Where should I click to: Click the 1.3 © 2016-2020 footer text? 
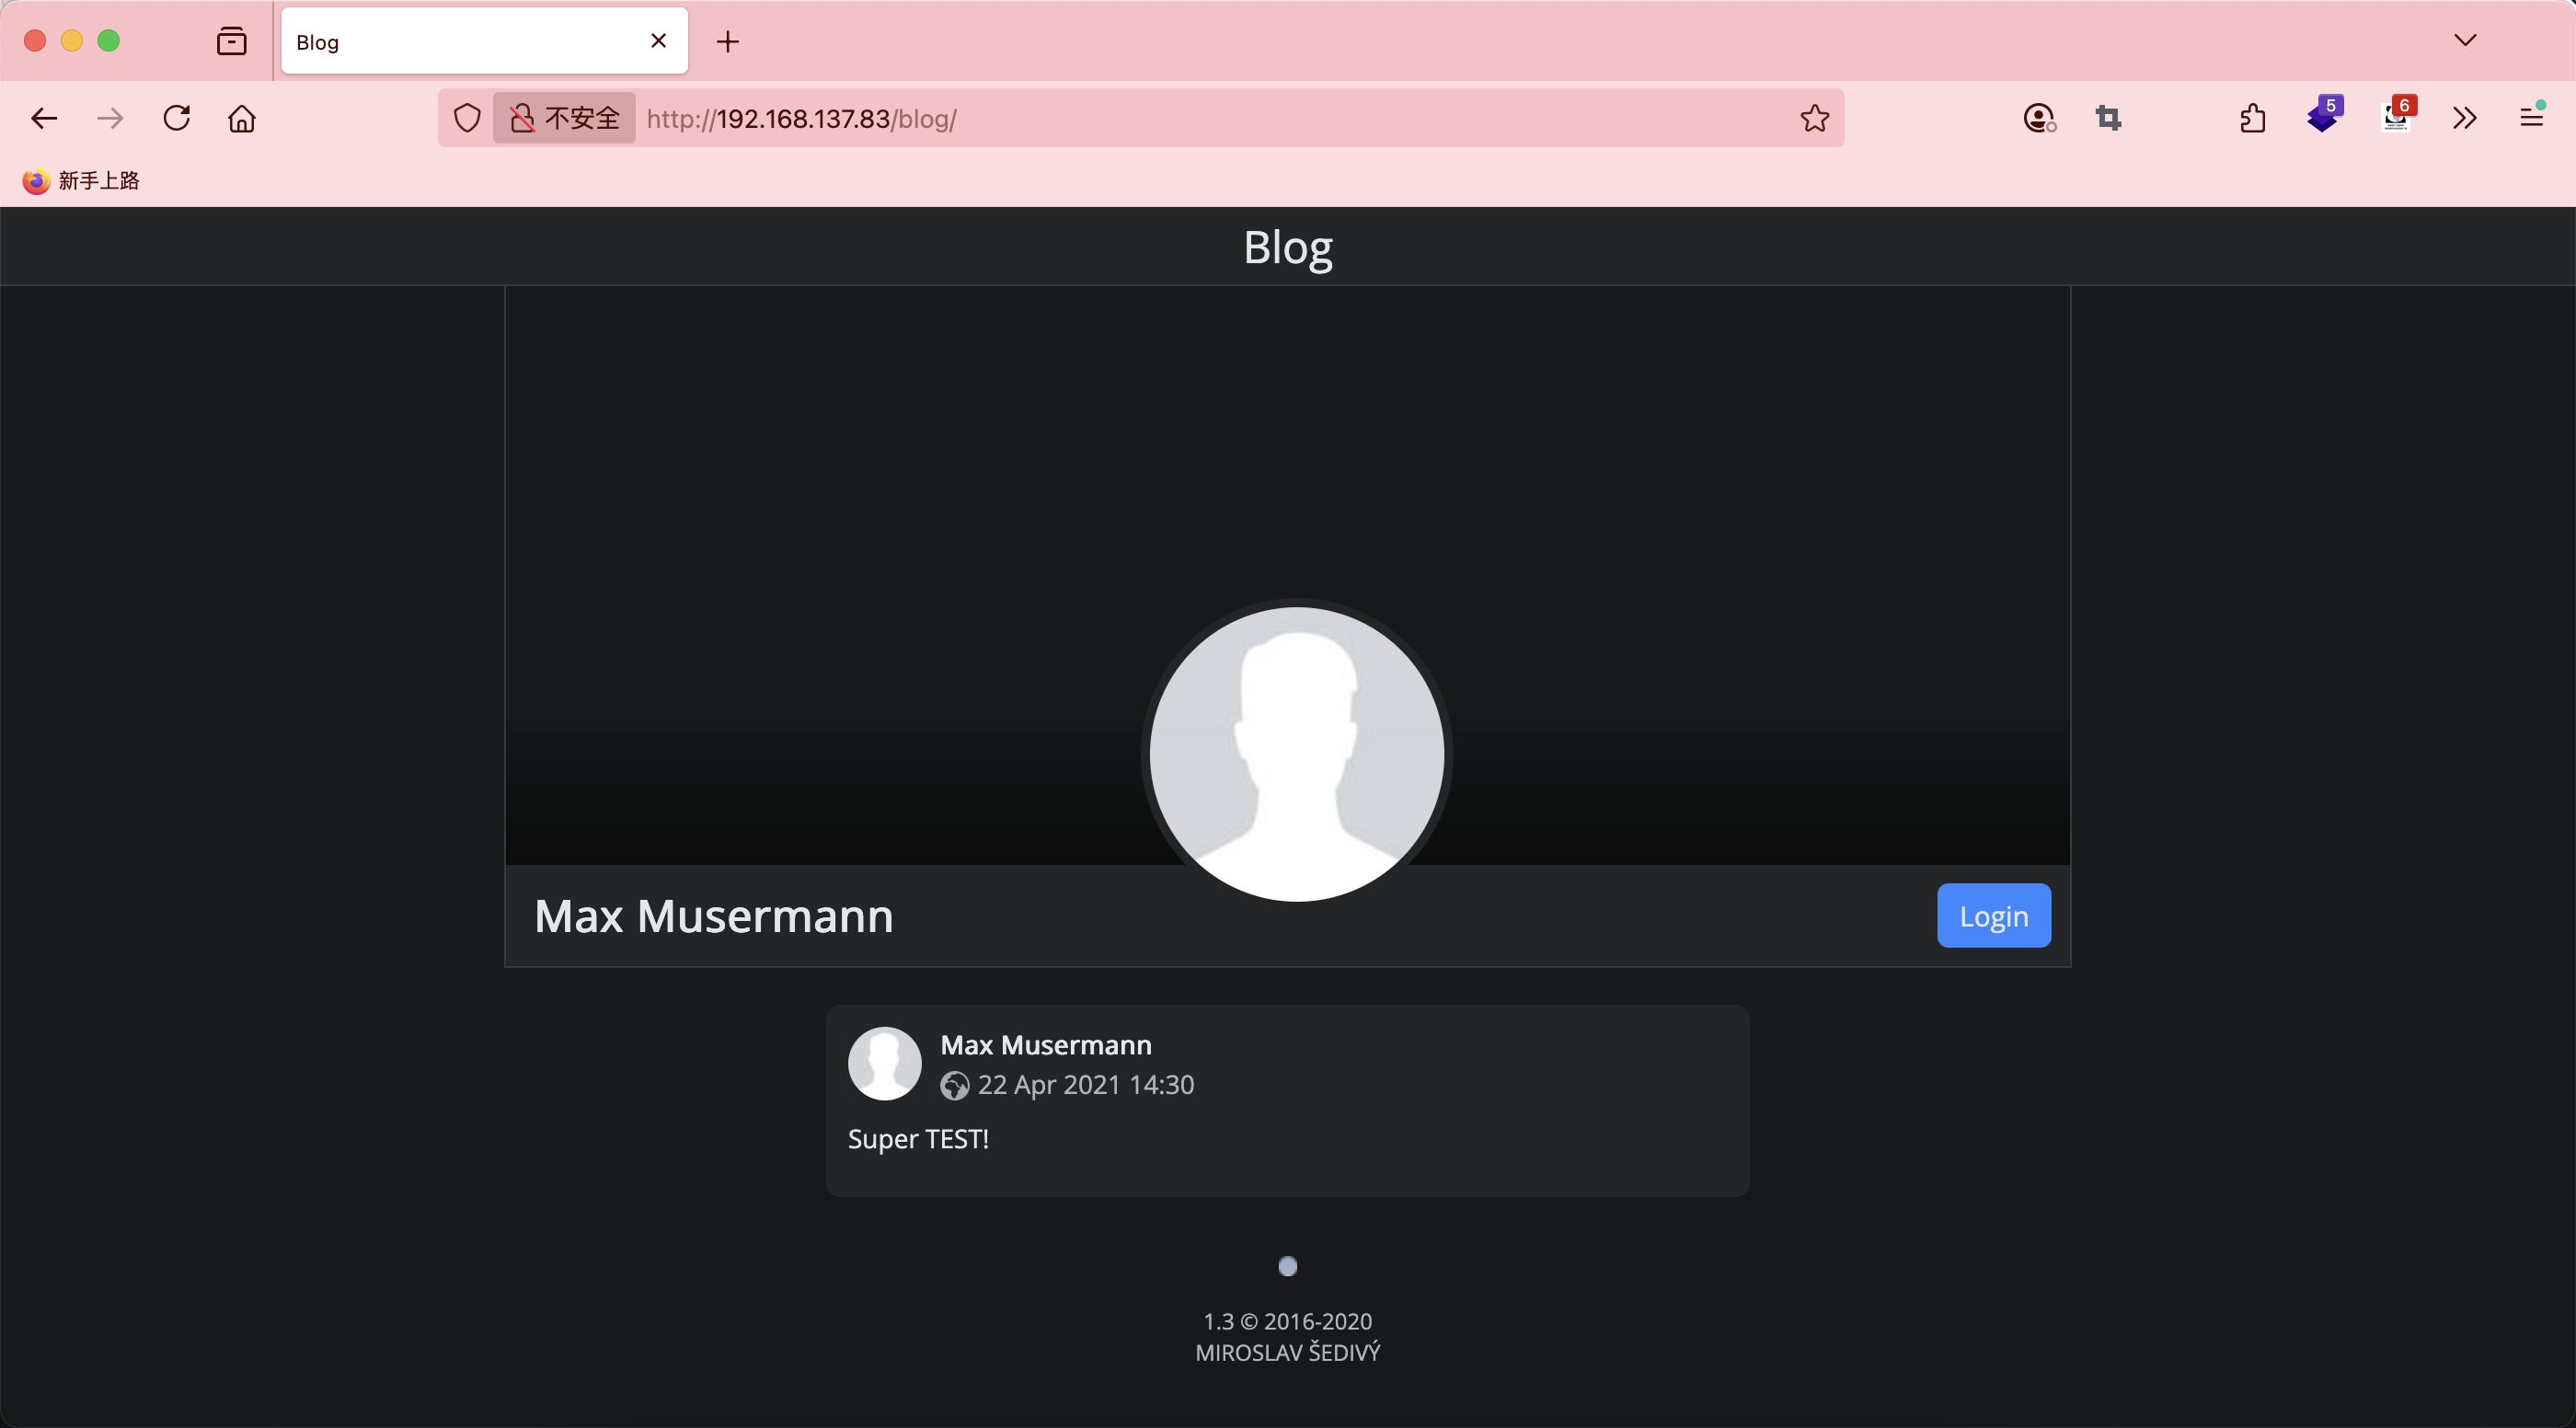pos(1287,1321)
